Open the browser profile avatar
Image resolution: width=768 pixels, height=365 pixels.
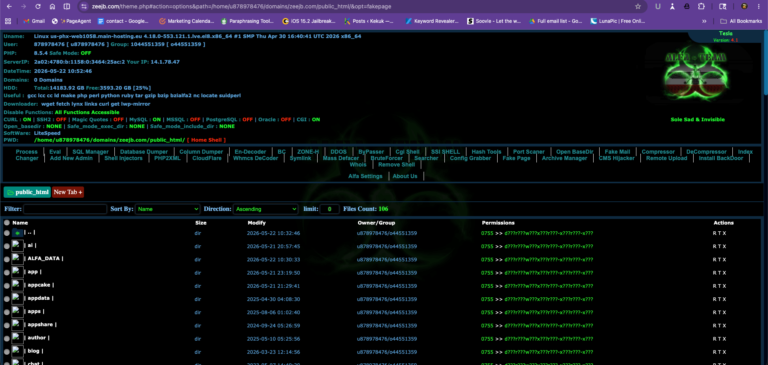pyautogui.click(x=744, y=6)
